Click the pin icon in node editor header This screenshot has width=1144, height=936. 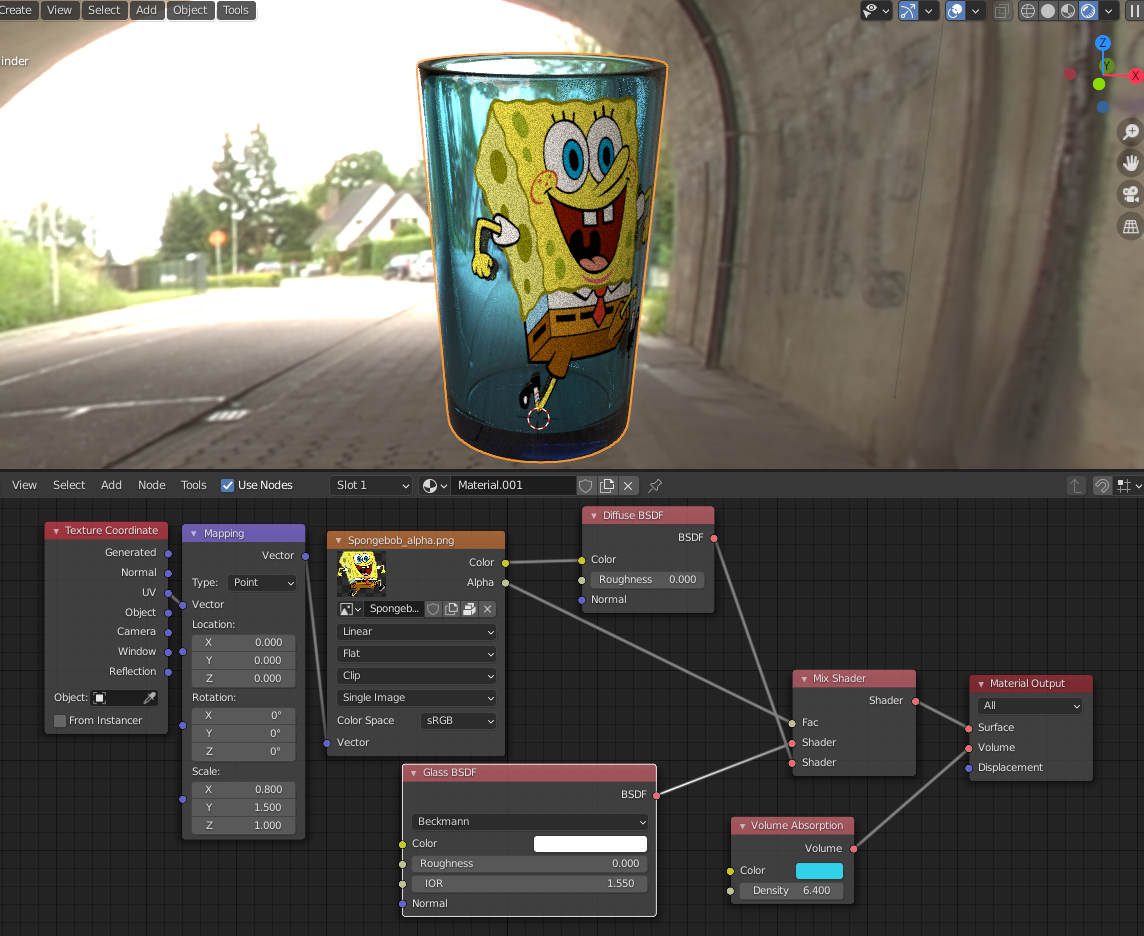click(x=655, y=485)
